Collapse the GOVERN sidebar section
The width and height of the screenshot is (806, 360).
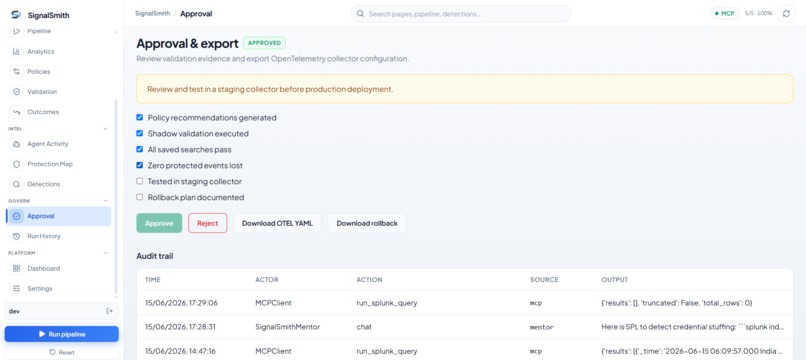click(106, 201)
